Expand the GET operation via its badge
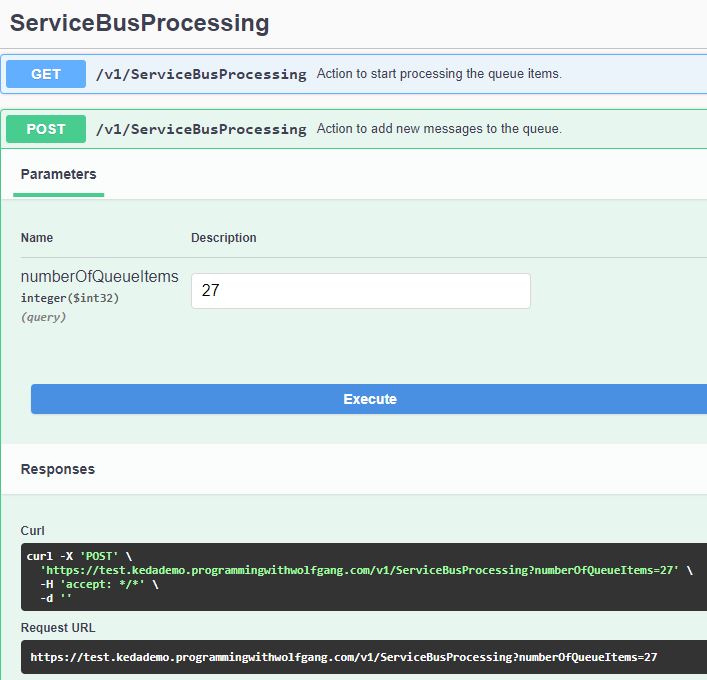Image resolution: width=707 pixels, height=680 pixels. pos(46,74)
